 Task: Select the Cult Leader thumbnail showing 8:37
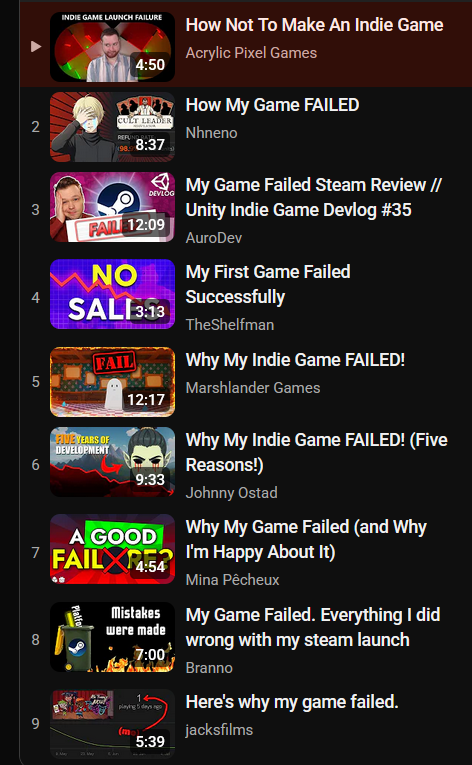112,127
